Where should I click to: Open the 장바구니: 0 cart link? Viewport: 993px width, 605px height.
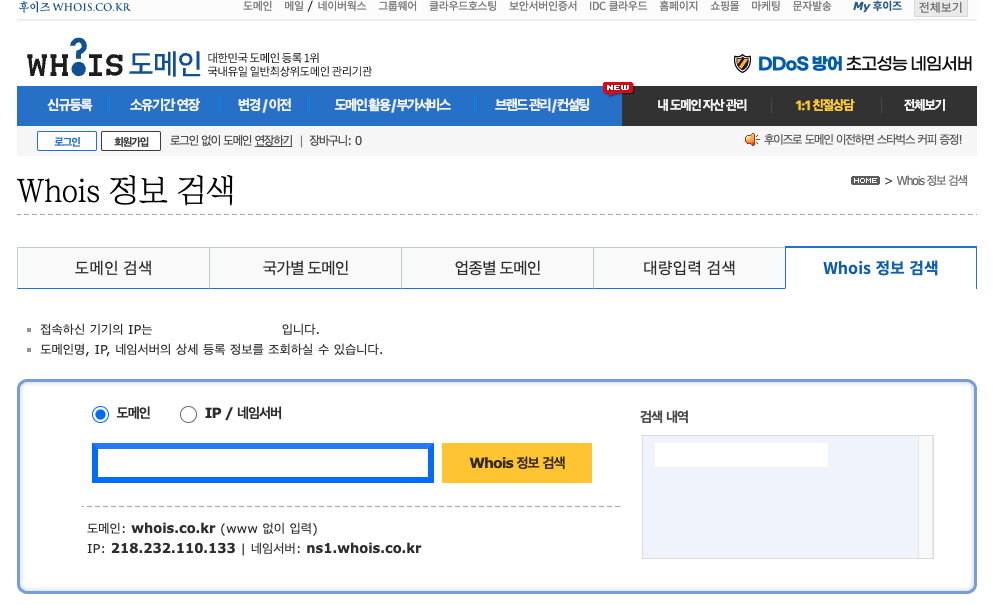pyautogui.click(x=335, y=141)
